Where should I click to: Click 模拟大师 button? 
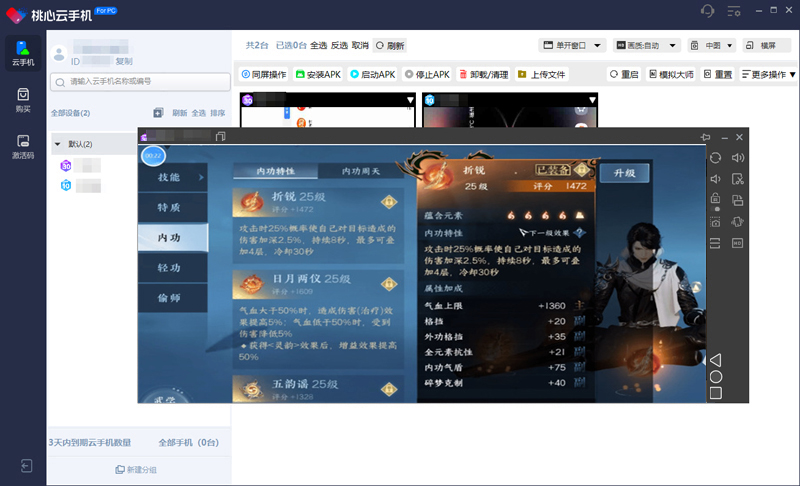coord(671,74)
